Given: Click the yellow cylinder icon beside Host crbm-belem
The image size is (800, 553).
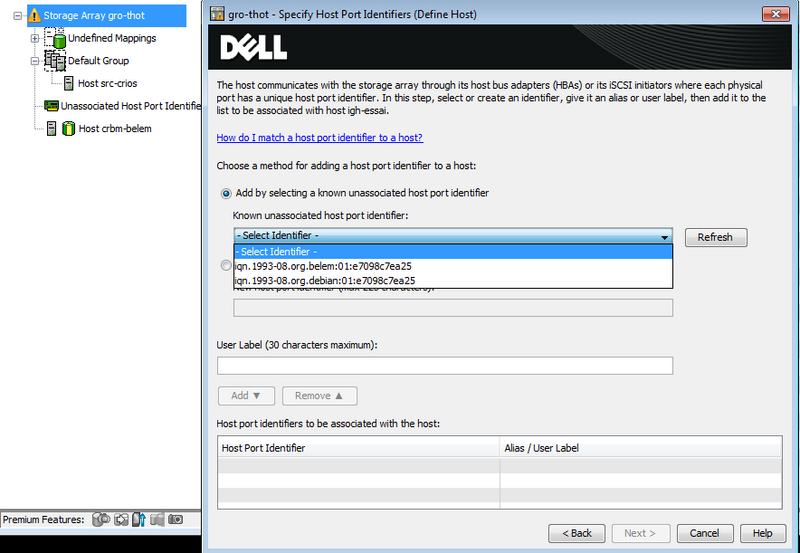Looking at the screenshot, I should coord(69,129).
